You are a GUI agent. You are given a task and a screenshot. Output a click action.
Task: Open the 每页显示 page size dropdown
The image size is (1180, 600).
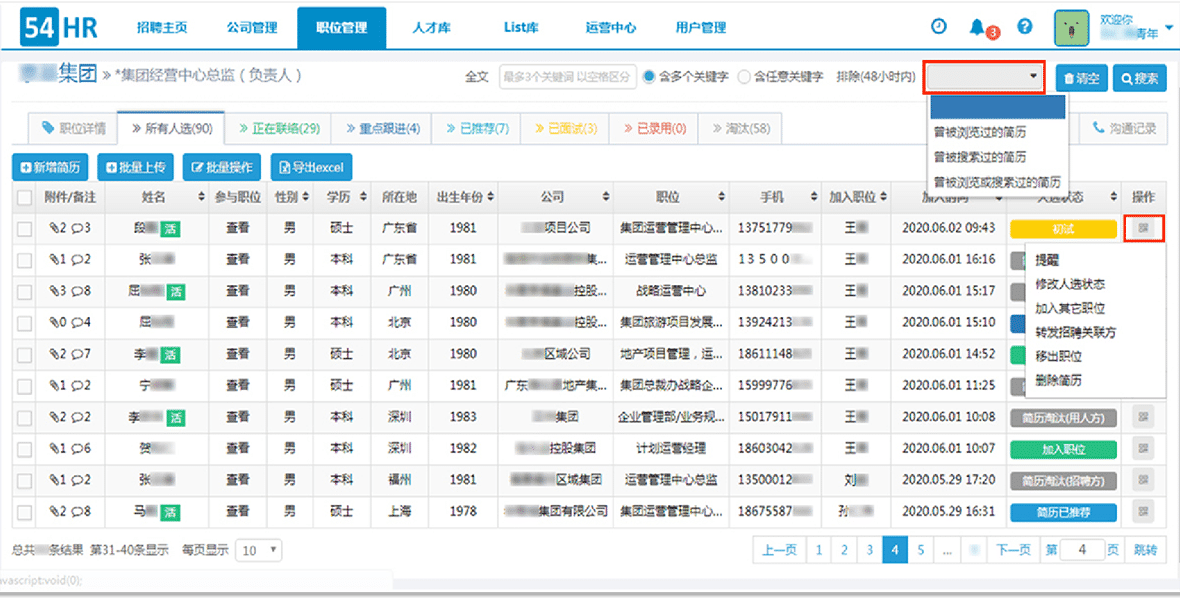click(x=259, y=550)
